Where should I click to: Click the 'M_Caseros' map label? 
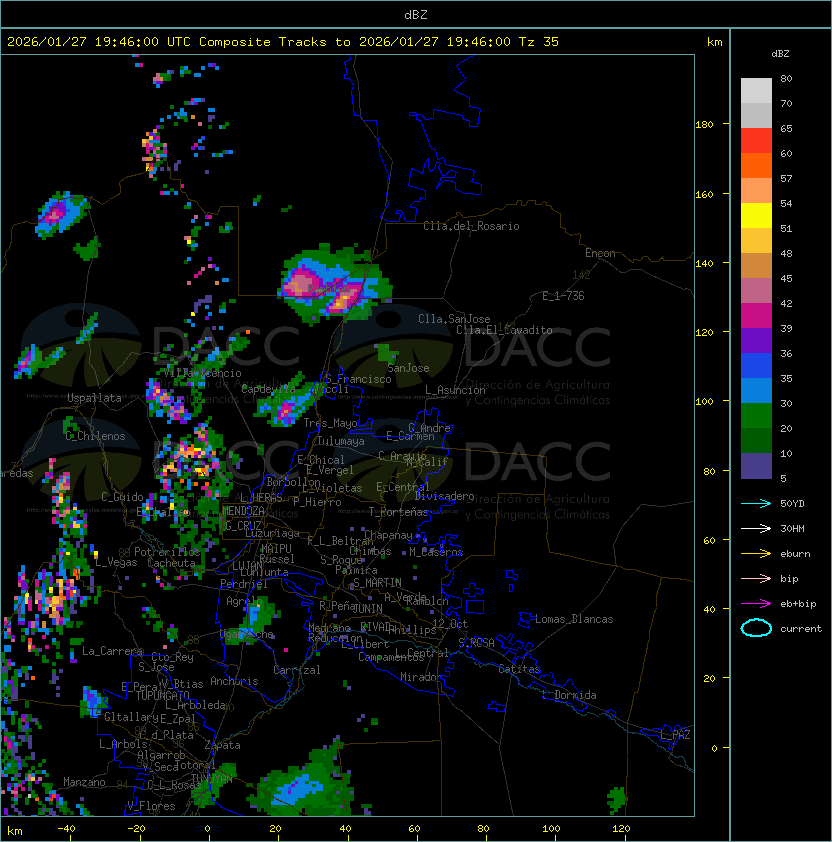pyautogui.click(x=436, y=552)
